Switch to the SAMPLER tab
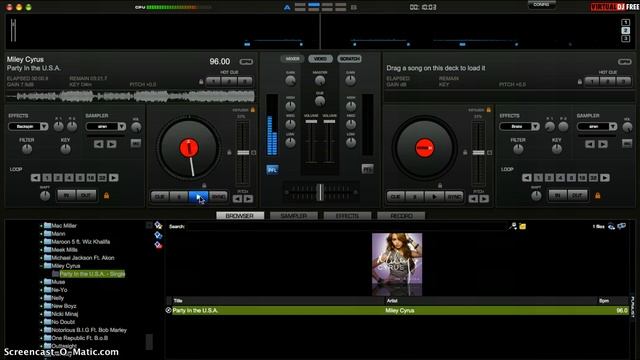640x360 pixels. click(x=294, y=216)
